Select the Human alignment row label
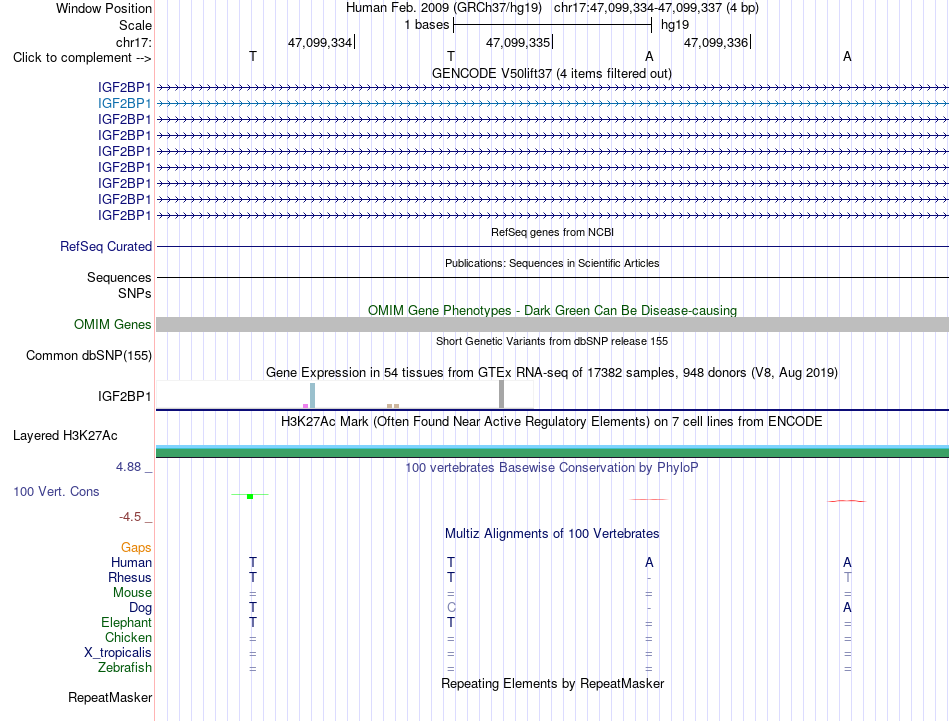 (131, 563)
